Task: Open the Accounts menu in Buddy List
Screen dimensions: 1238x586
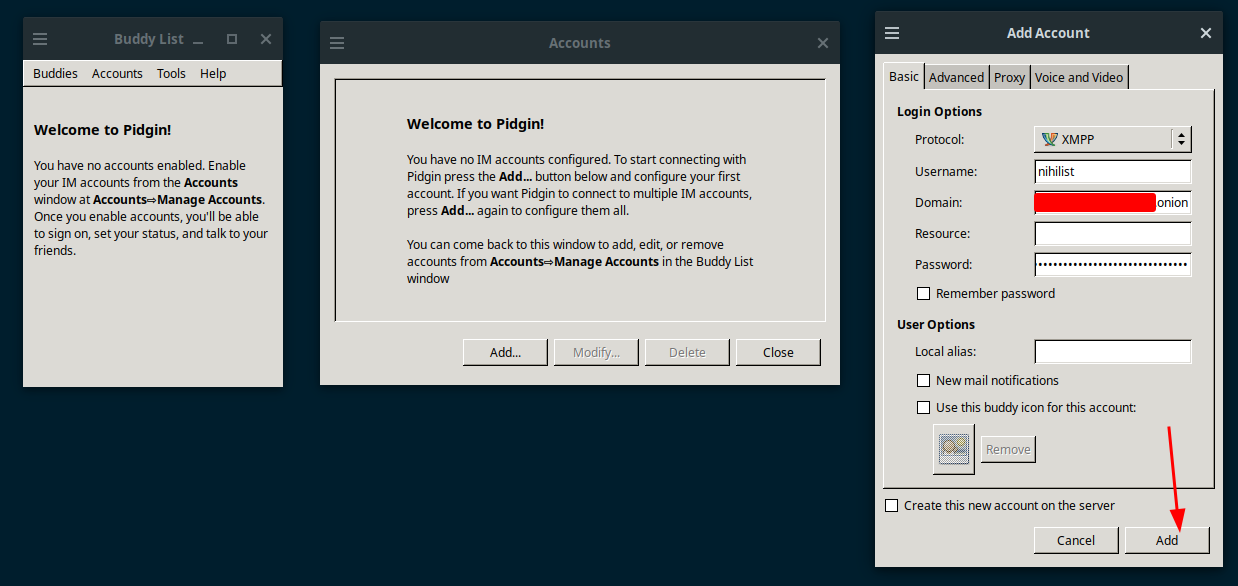Action: [117, 73]
